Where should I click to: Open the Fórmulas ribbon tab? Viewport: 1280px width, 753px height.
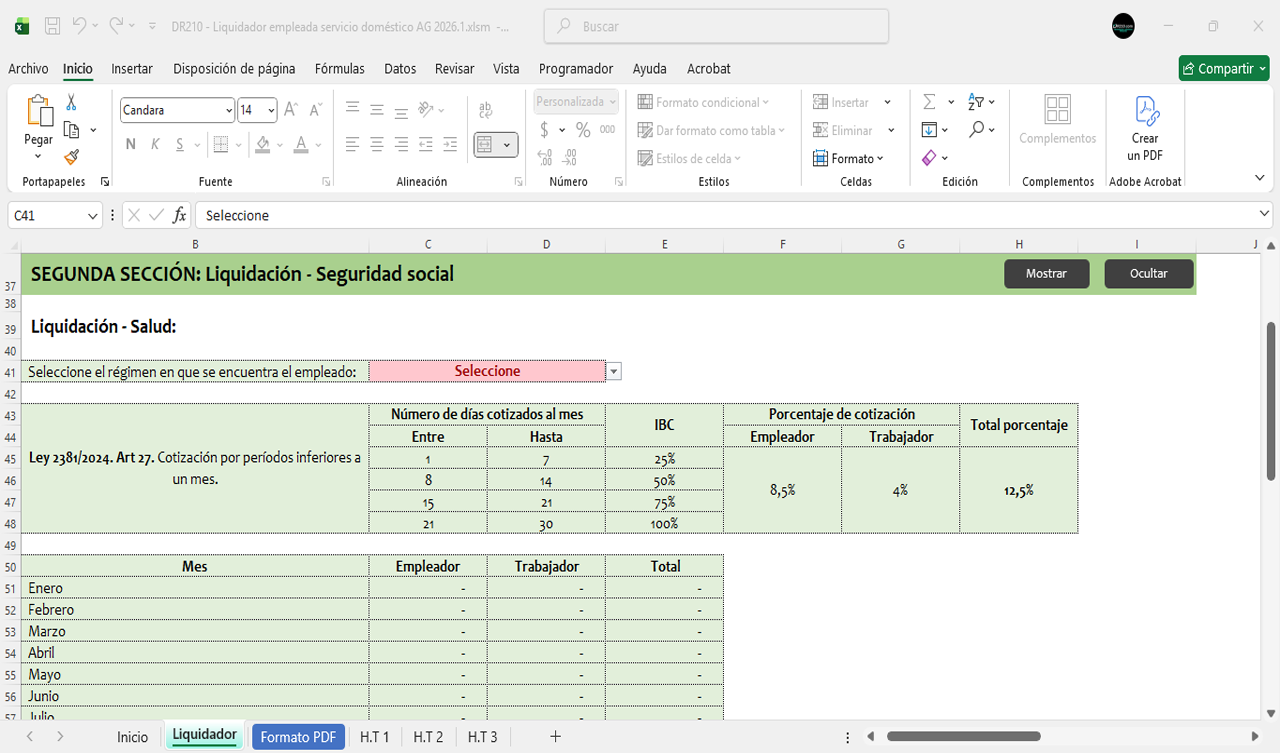339,69
